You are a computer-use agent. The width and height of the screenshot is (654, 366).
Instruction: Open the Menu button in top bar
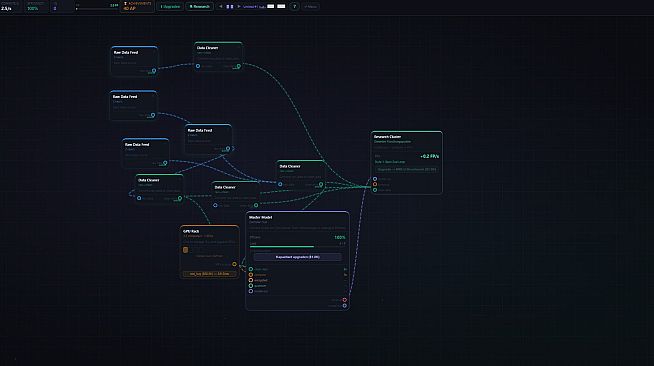(x=310, y=7)
